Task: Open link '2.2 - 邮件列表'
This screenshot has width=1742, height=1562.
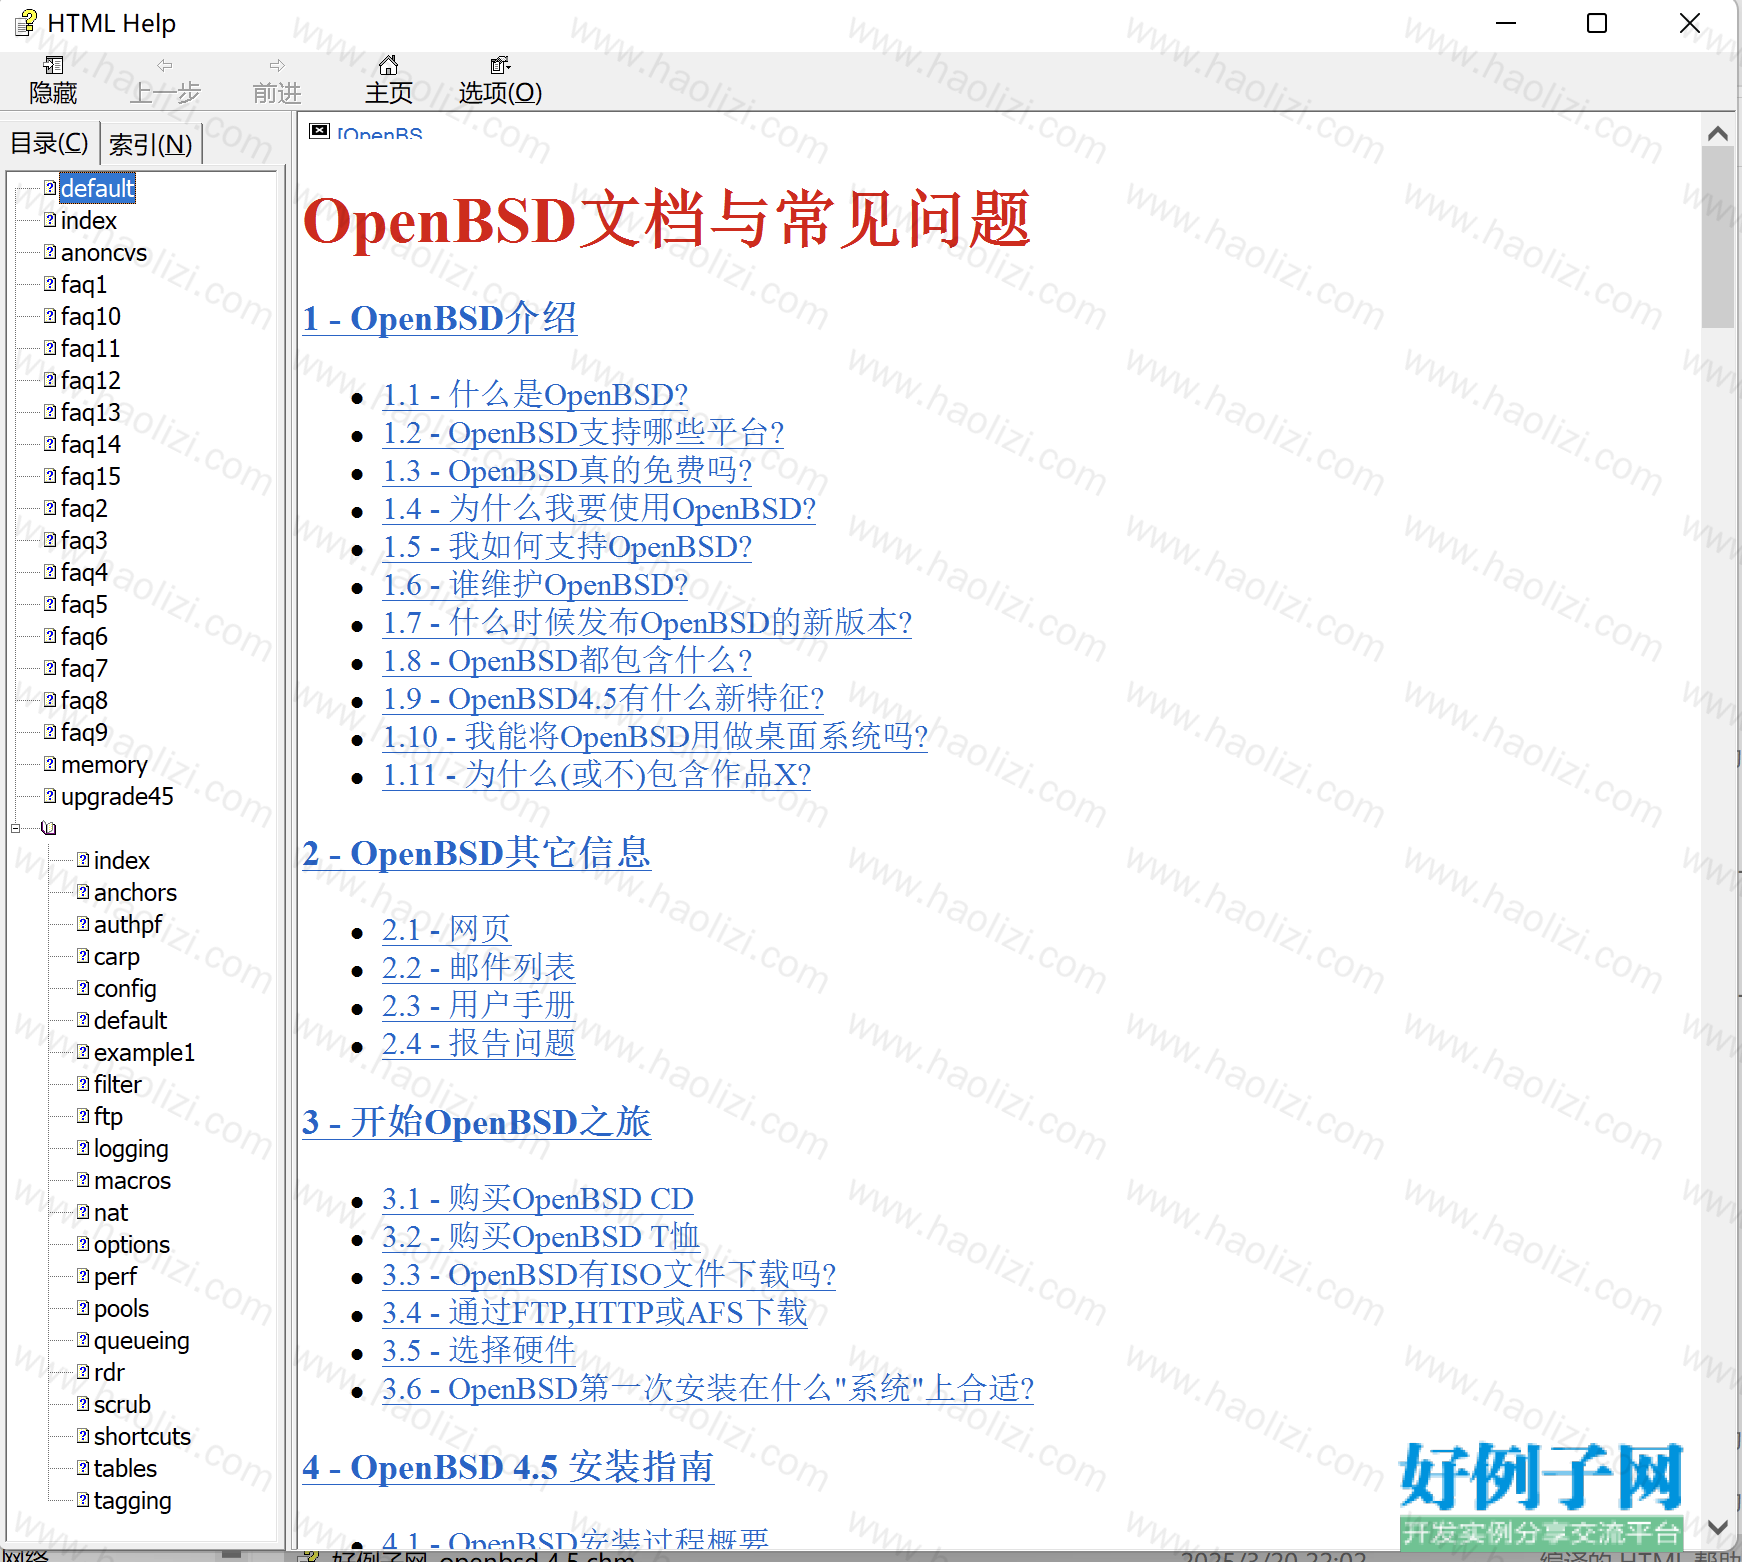Action: click(478, 967)
